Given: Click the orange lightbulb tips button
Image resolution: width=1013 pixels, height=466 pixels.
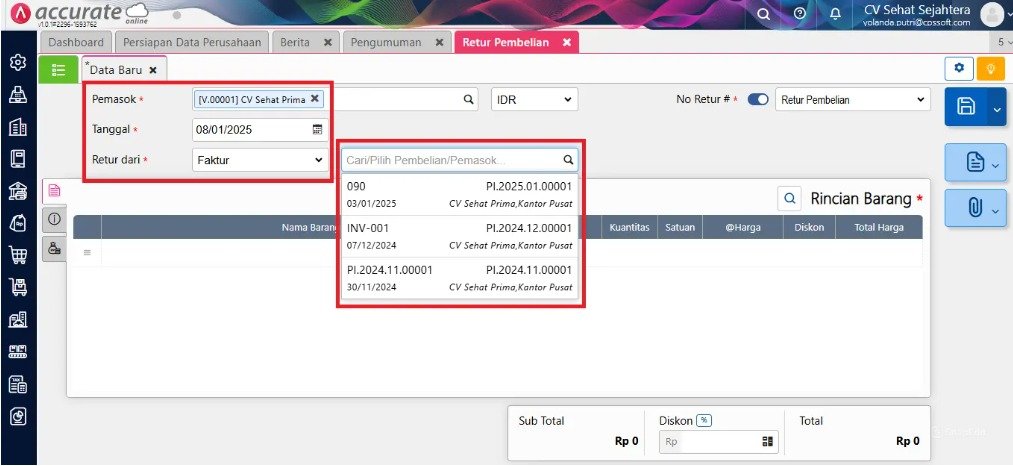Looking at the screenshot, I should point(990,68).
